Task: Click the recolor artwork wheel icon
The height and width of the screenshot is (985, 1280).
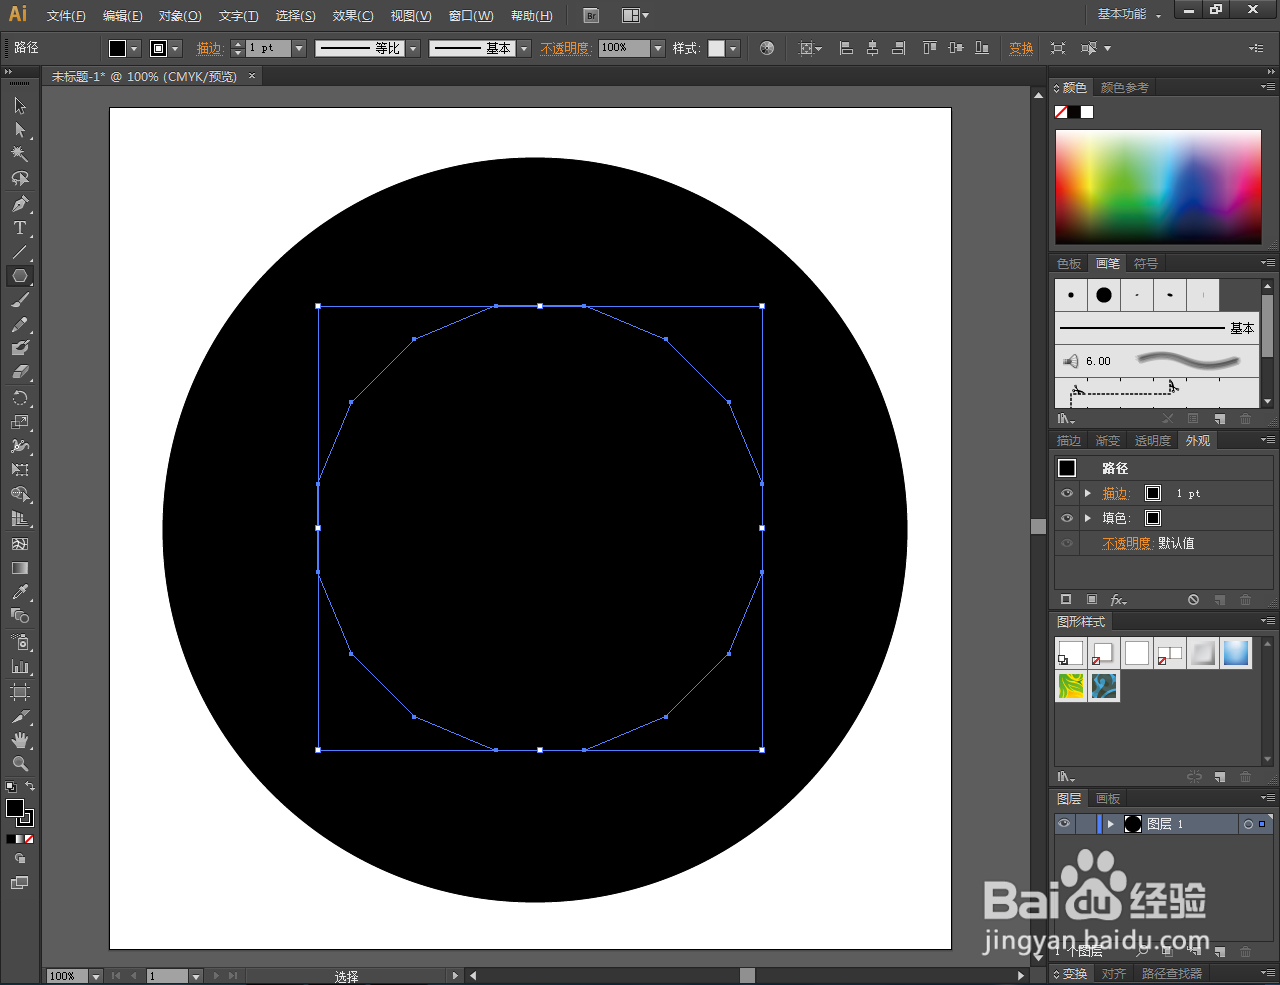Action: click(767, 48)
